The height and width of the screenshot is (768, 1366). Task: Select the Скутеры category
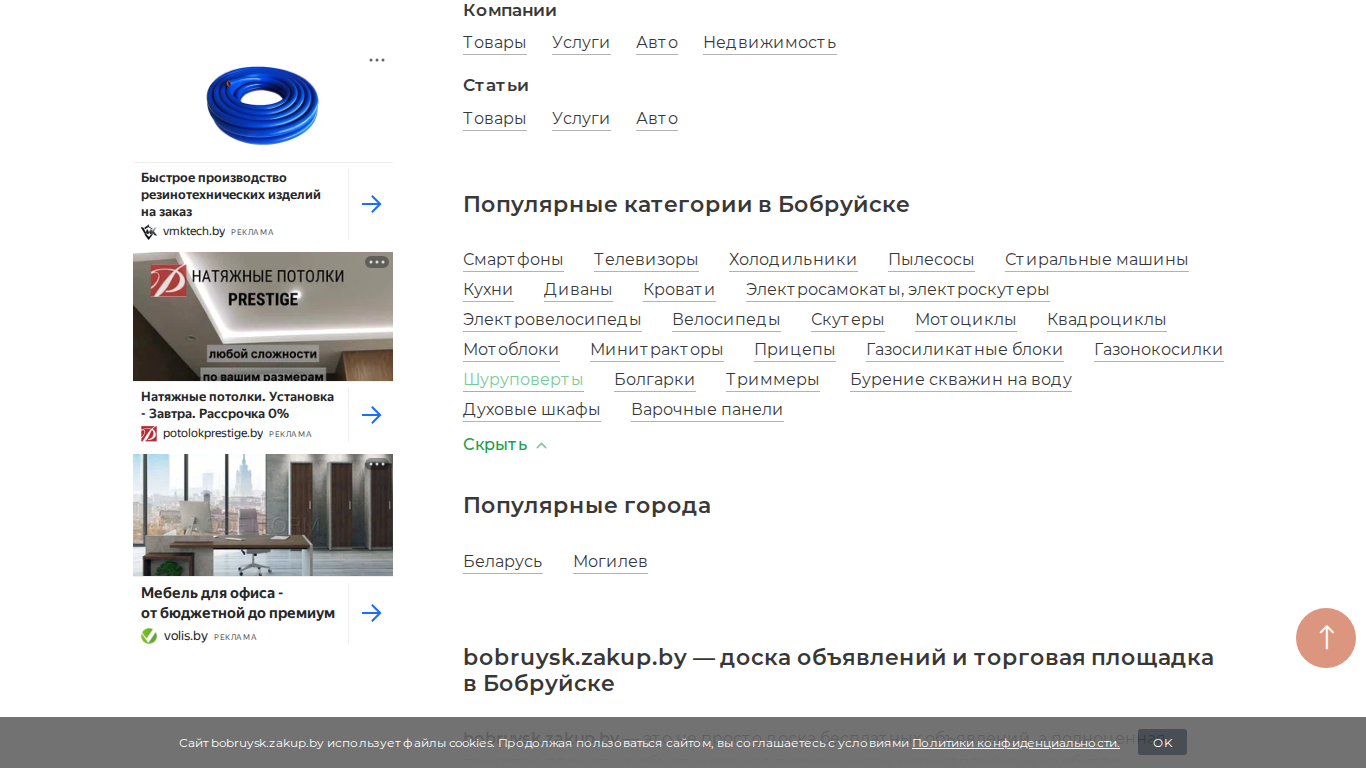[848, 320]
